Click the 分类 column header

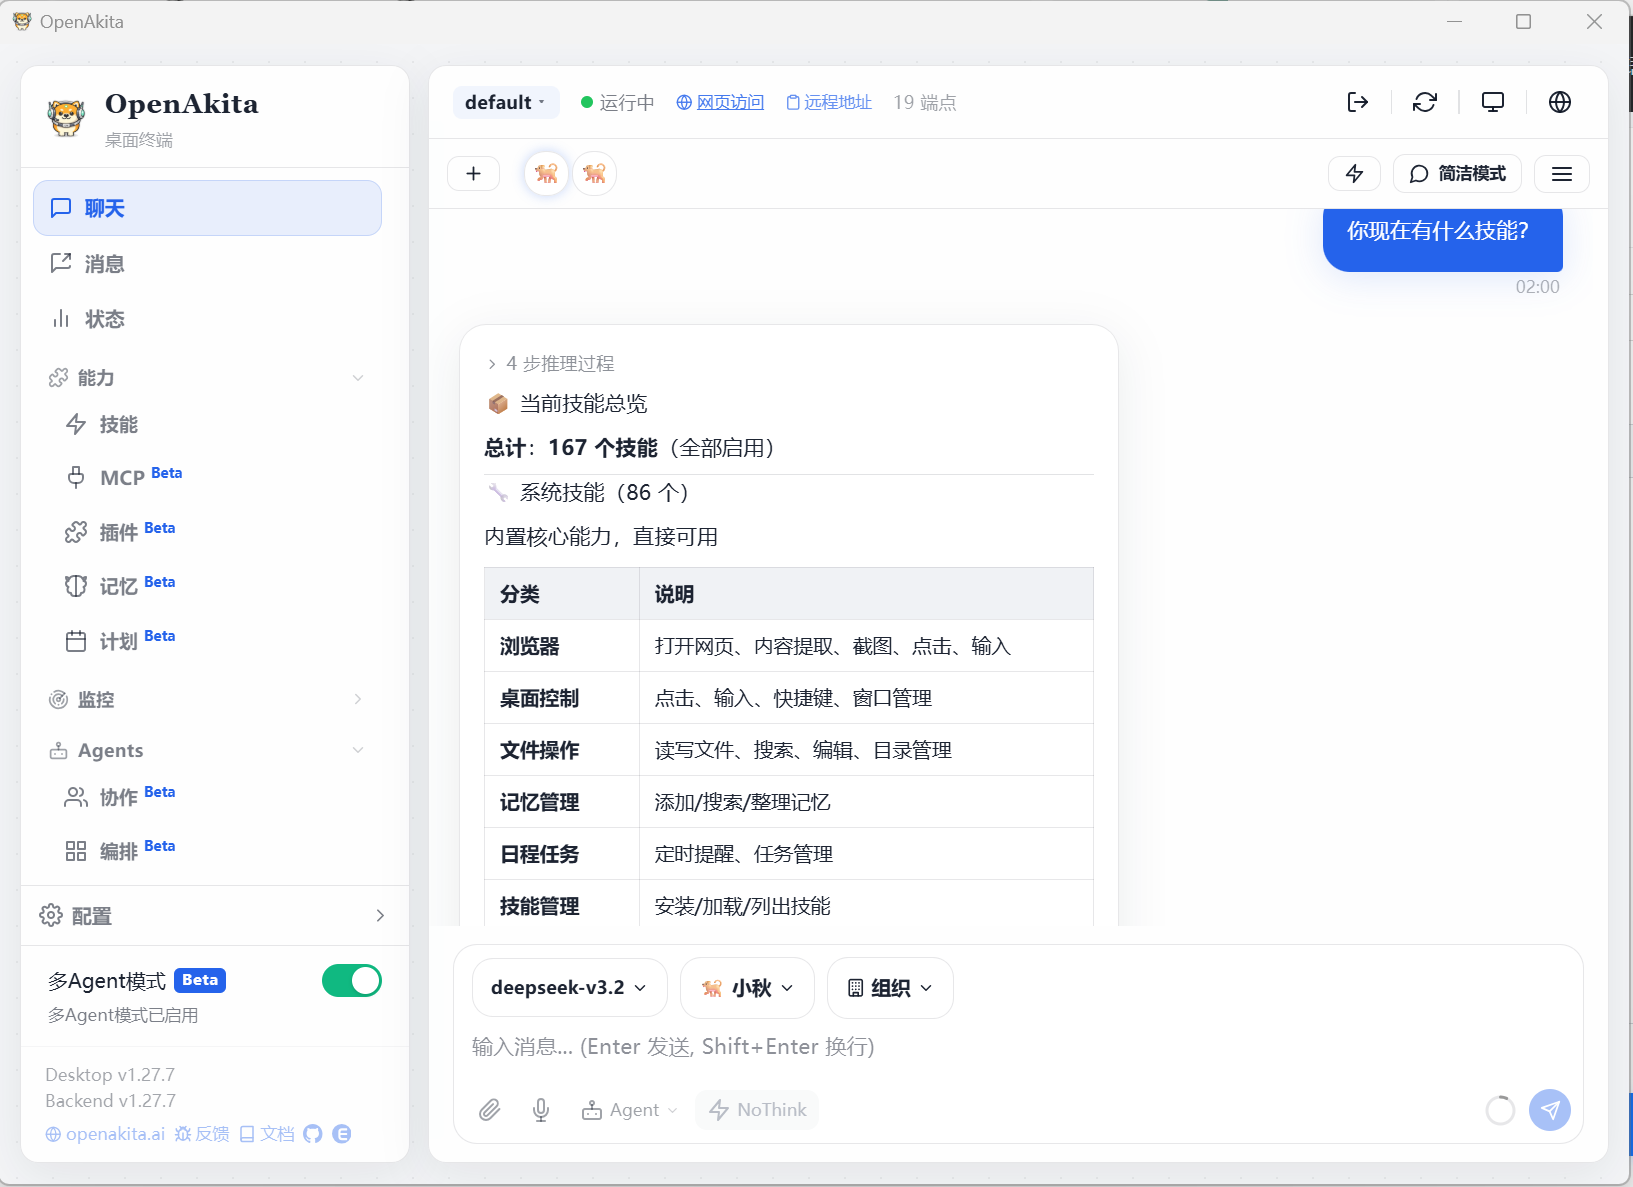click(x=562, y=594)
